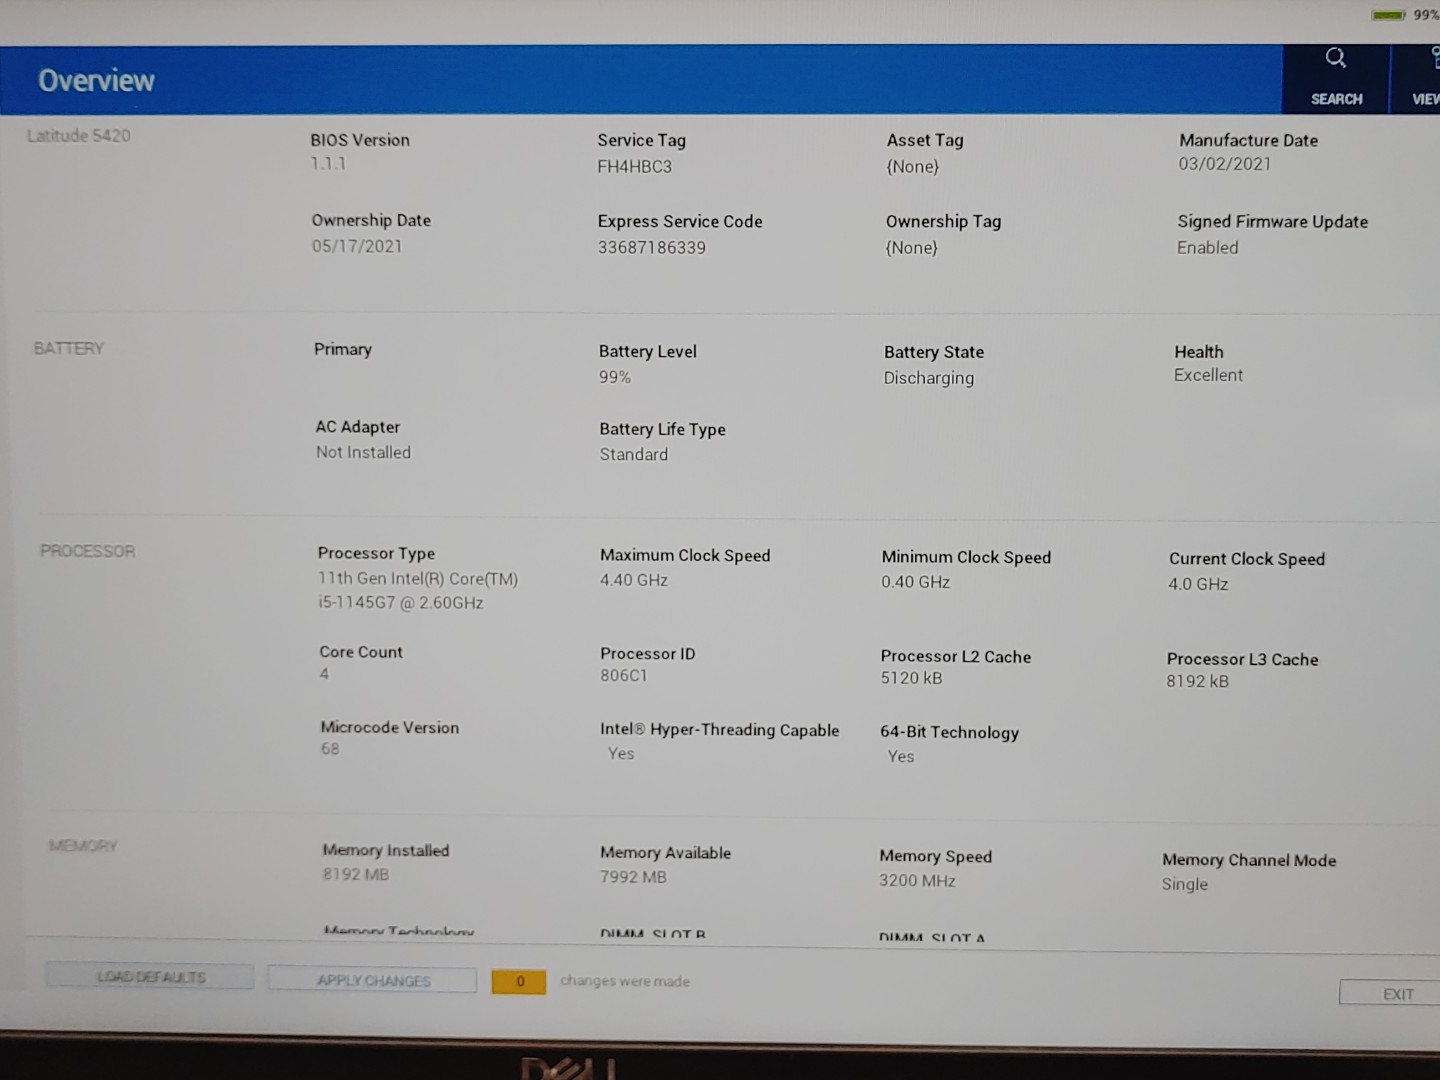Click the Battery State Discharging value
Screen dimensions: 1440x1080
pyautogui.click(x=928, y=378)
